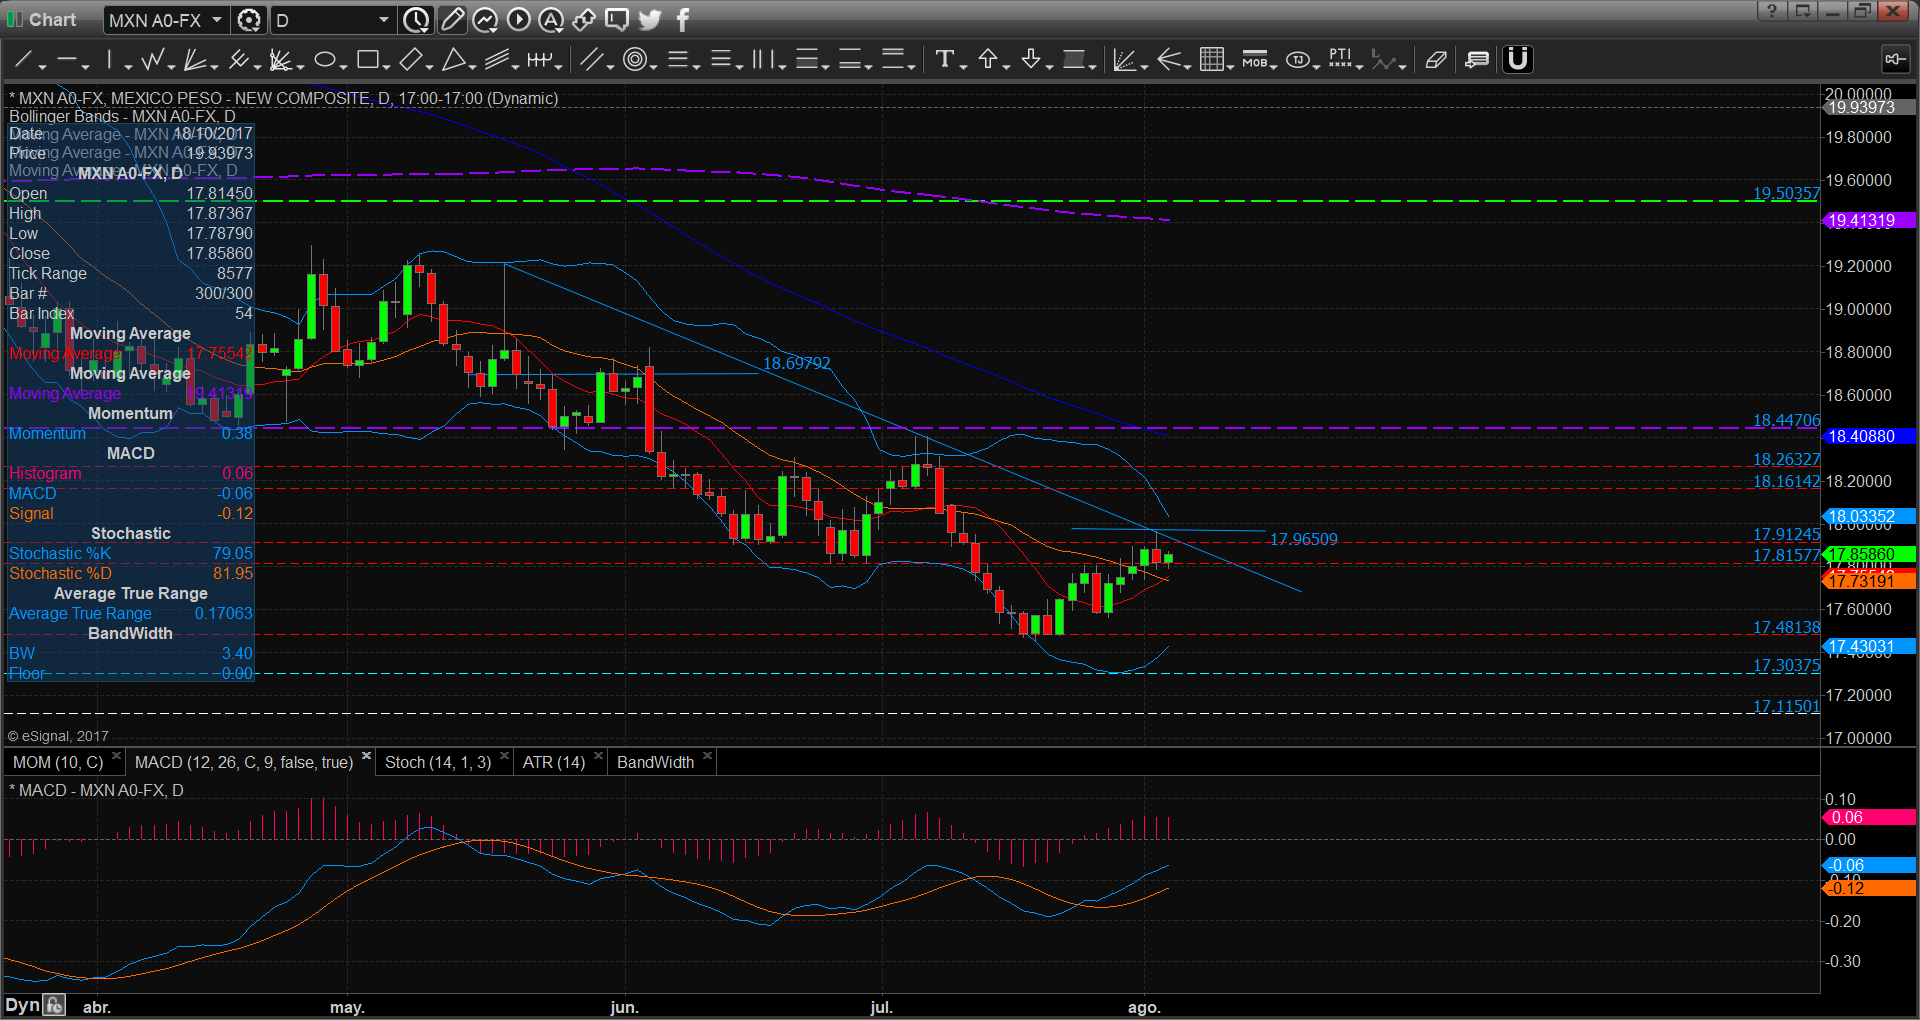Click the Chart window title
This screenshot has height=1020, width=1920.
click(52, 20)
